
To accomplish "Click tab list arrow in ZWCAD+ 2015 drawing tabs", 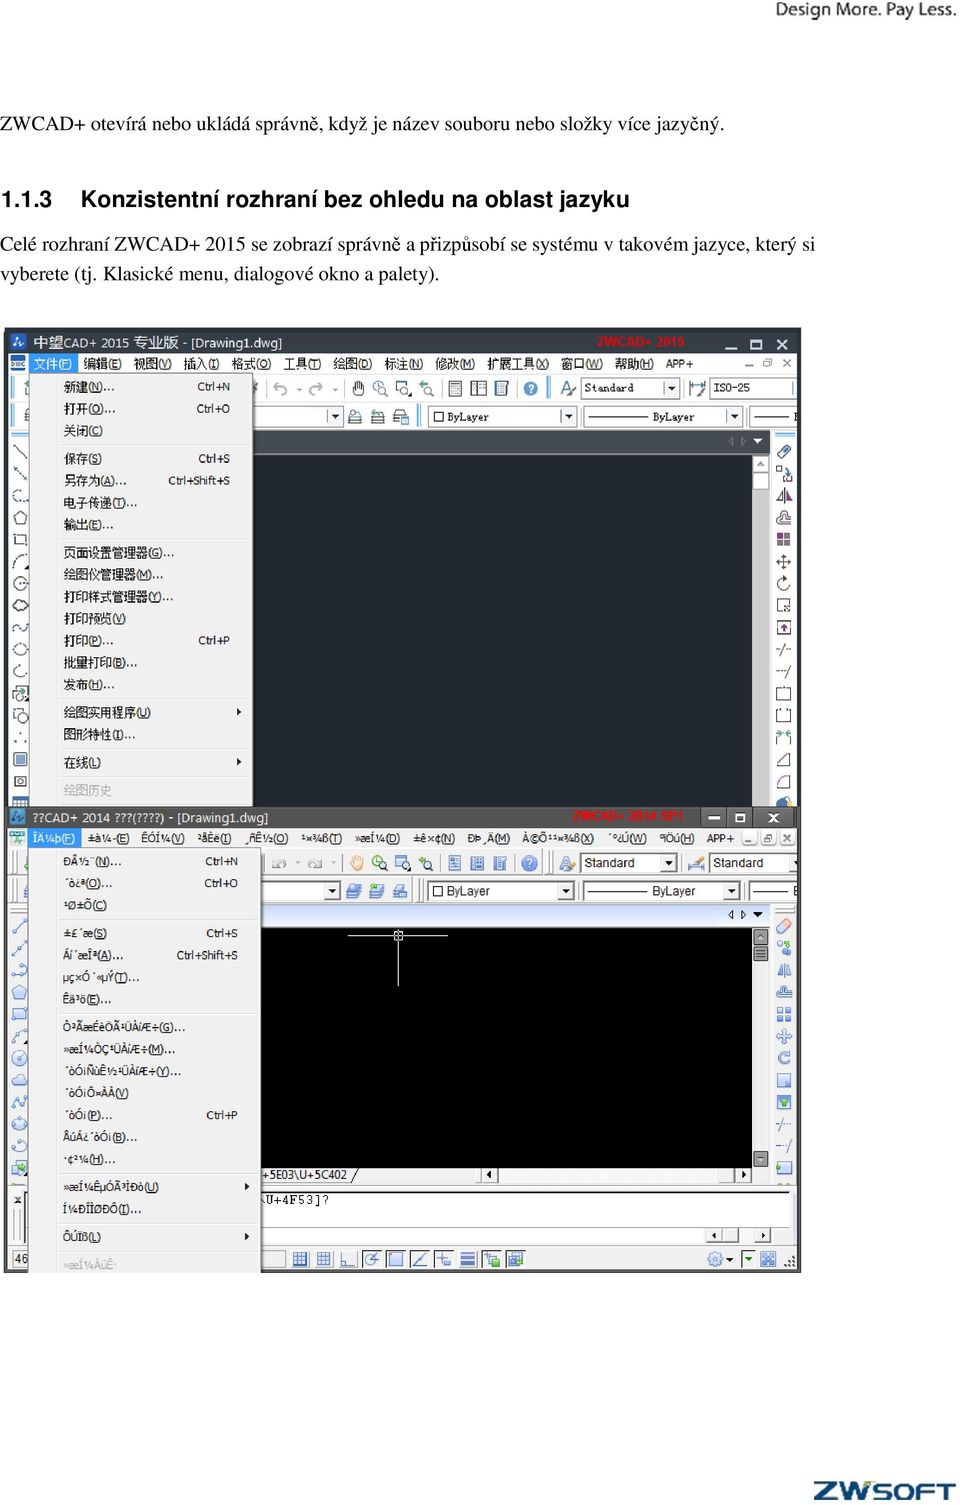I will [759, 441].
